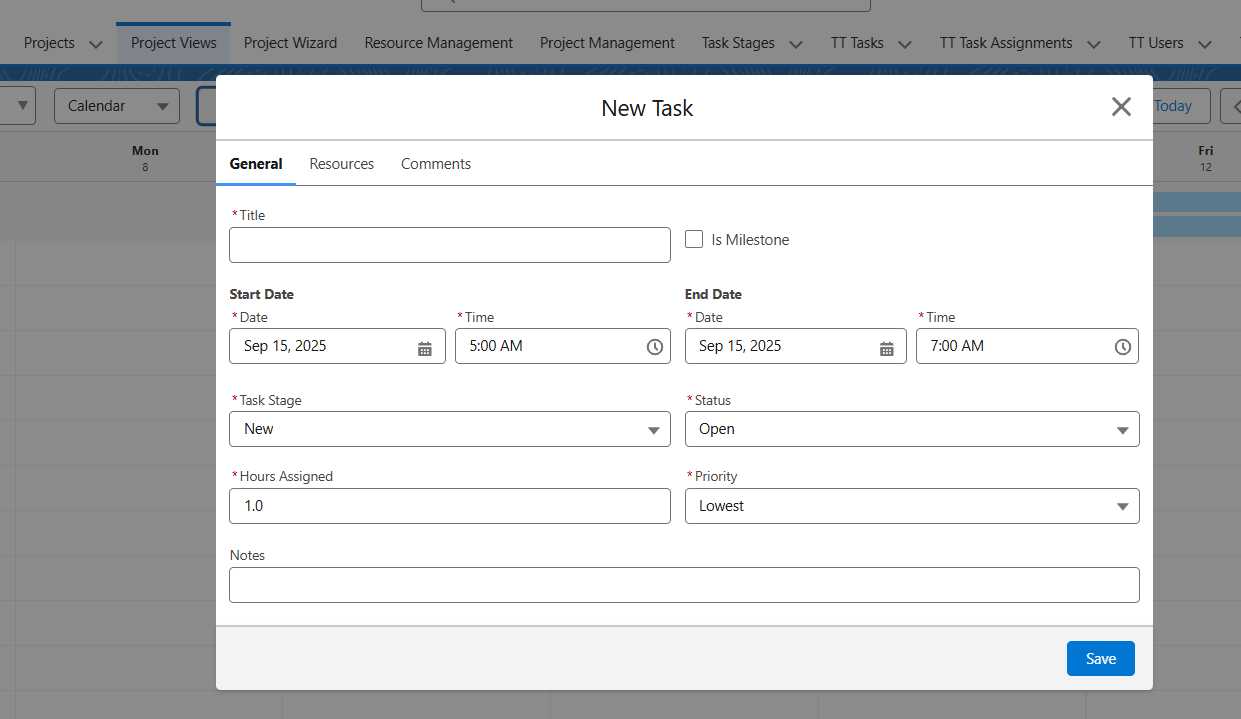Open the Task Stages nav tab
The height and width of the screenshot is (719, 1241).
pyautogui.click(x=738, y=43)
